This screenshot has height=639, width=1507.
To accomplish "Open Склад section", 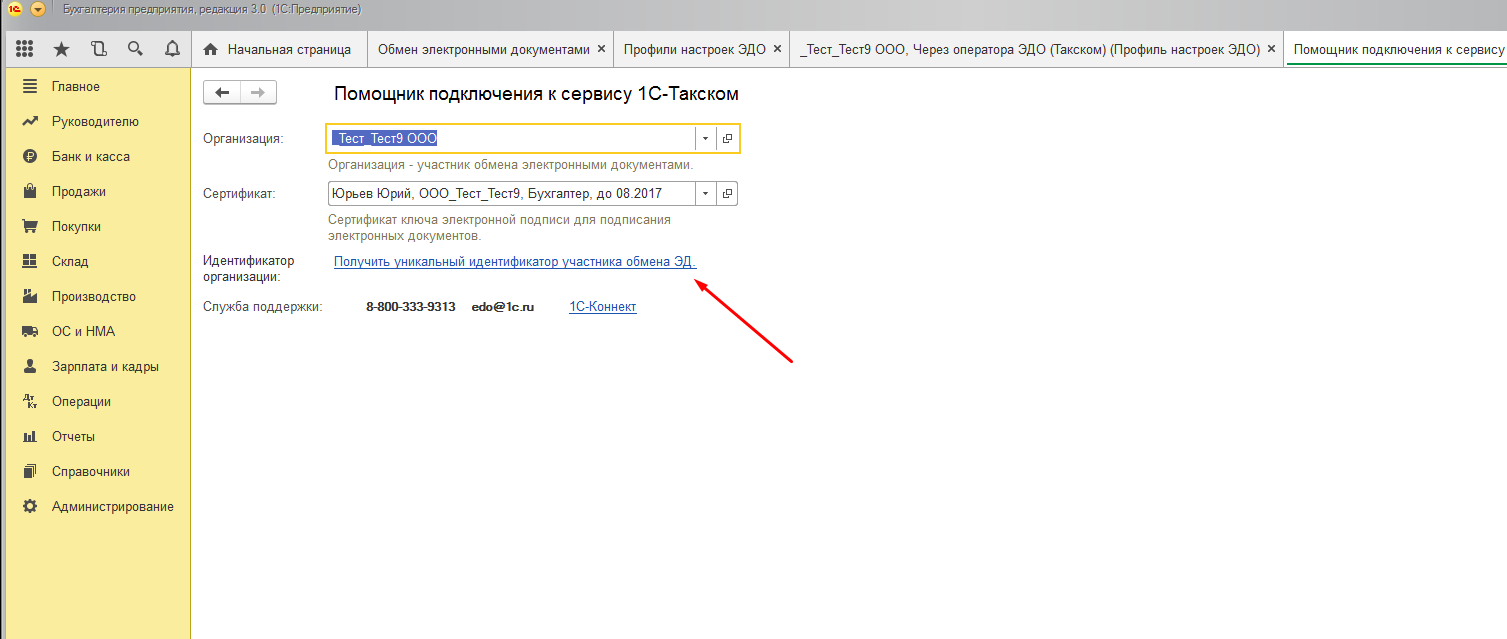I will pyautogui.click(x=97, y=262).
